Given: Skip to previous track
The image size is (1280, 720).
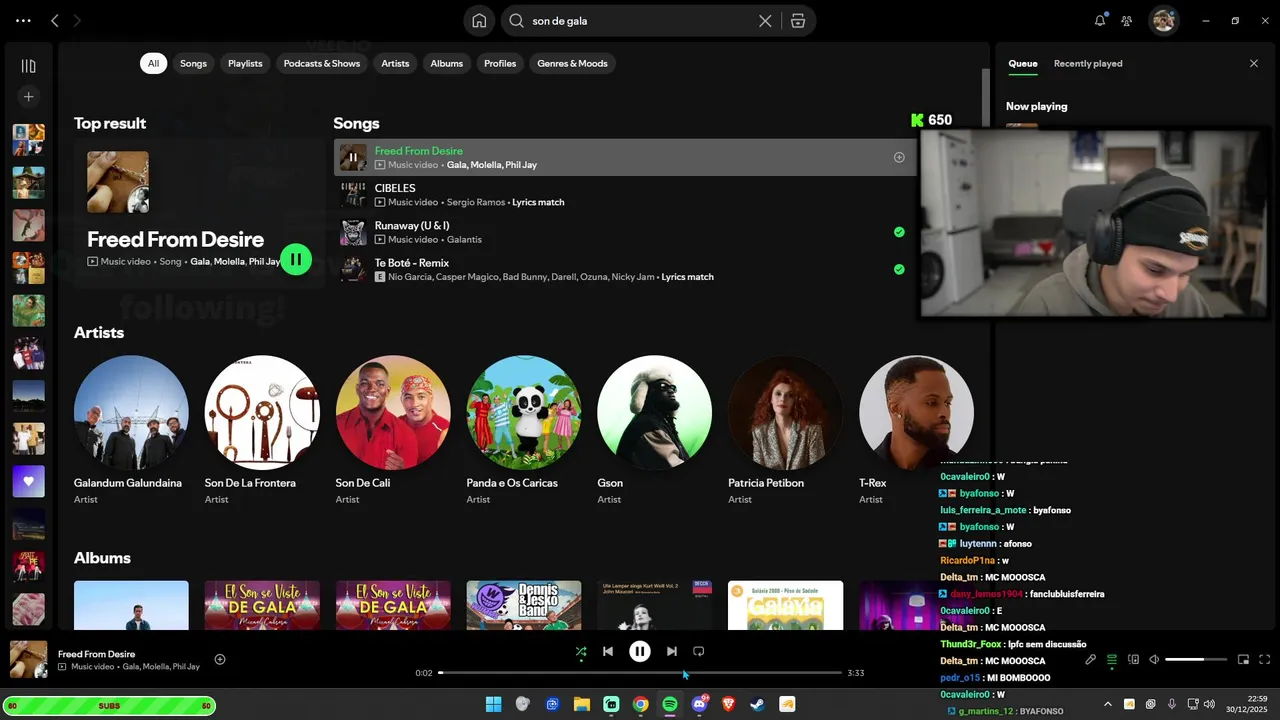Looking at the screenshot, I should (608, 652).
